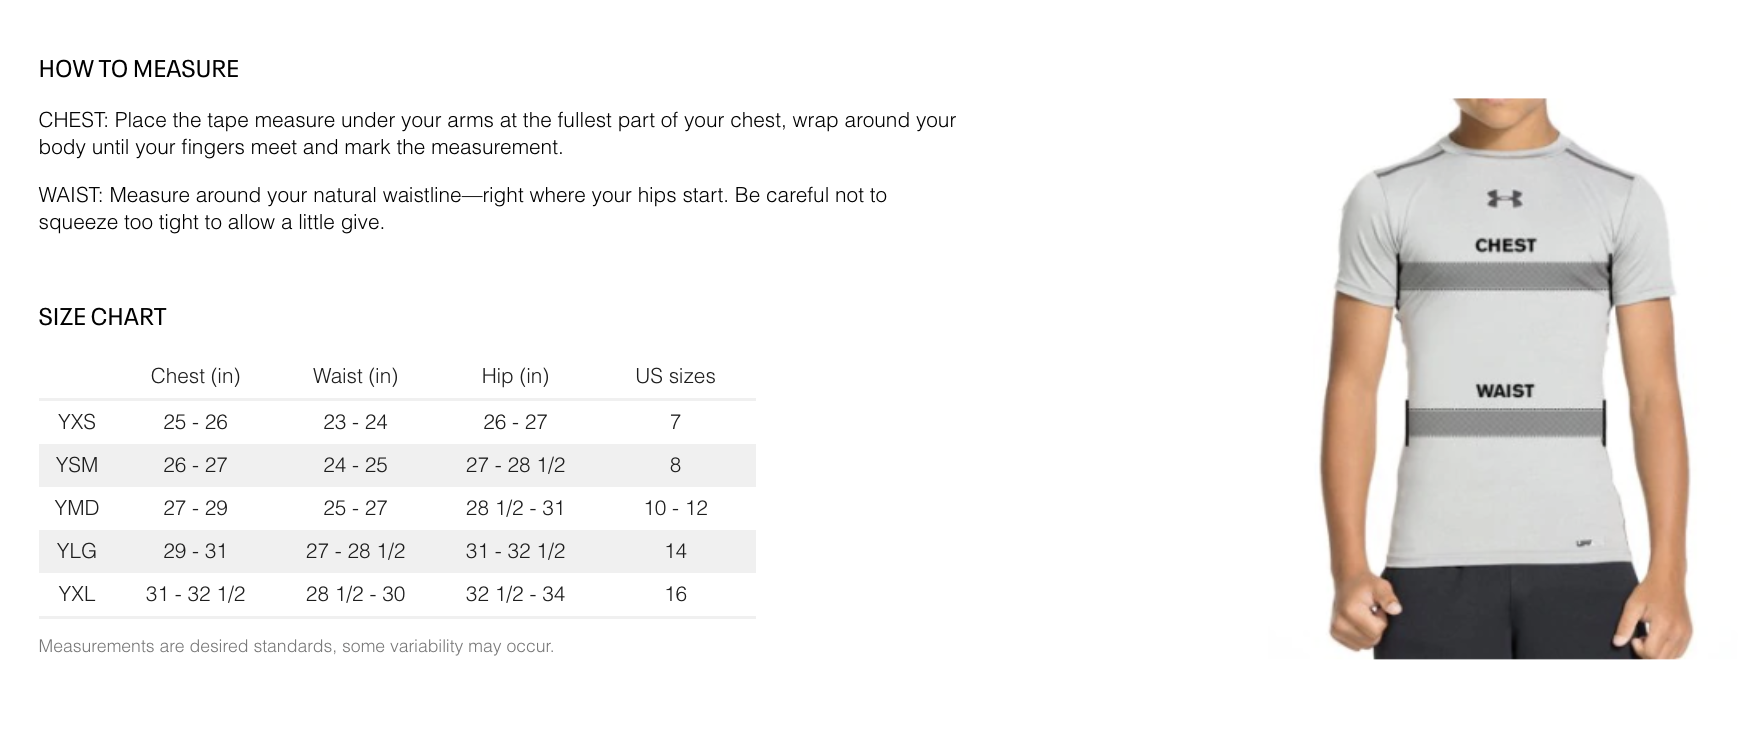This screenshot has height=738, width=1738.
Task: Click the waist measuring band graphic
Action: coord(1504,422)
